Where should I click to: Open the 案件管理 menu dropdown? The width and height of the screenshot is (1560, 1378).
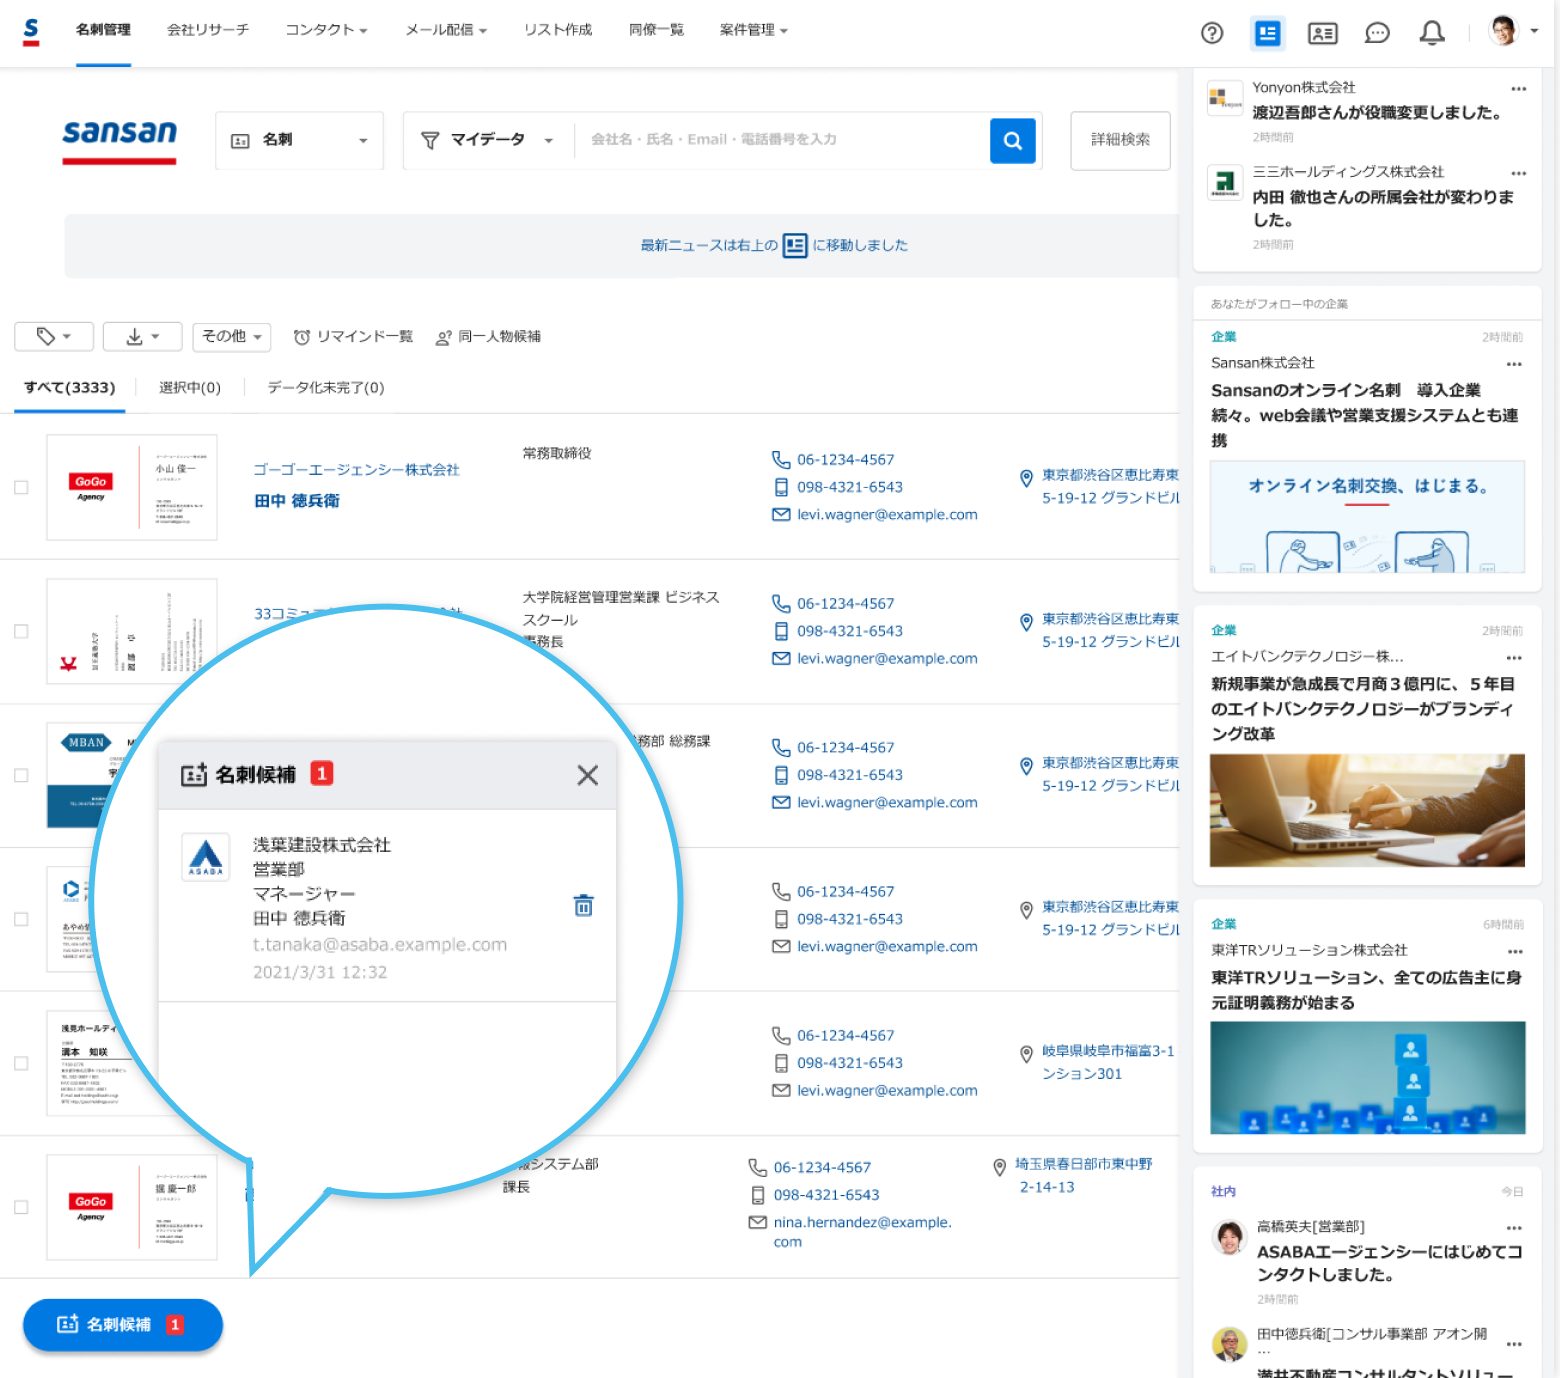(x=754, y=30)
